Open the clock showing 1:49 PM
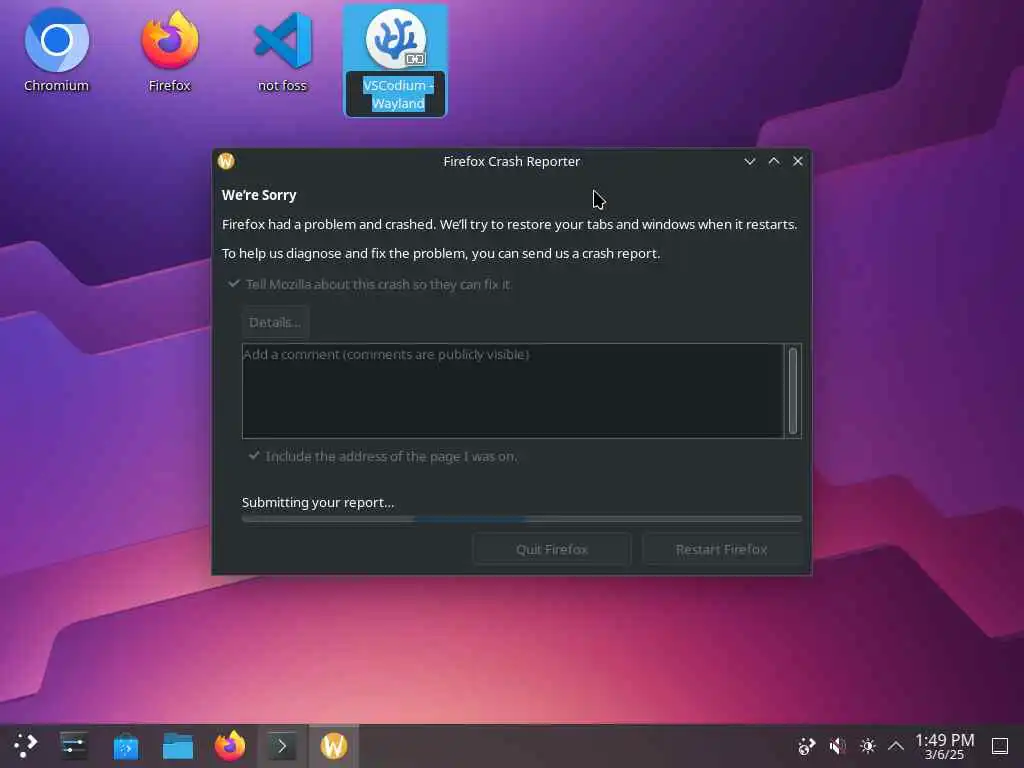Image resolution: width=1024 pixels, height=768 pixels. [944, 746]
